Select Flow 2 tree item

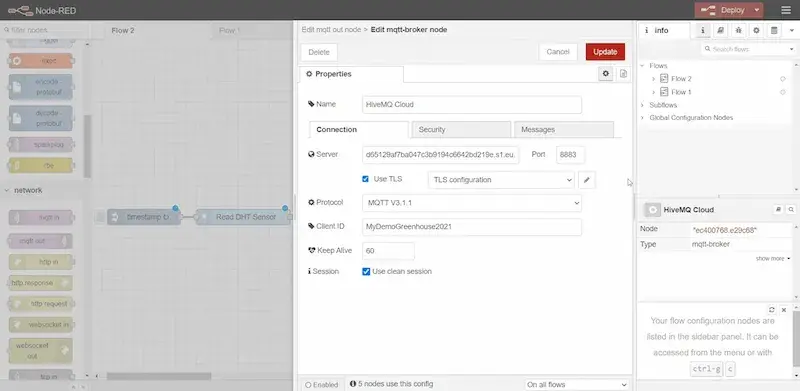coord(681,79)
